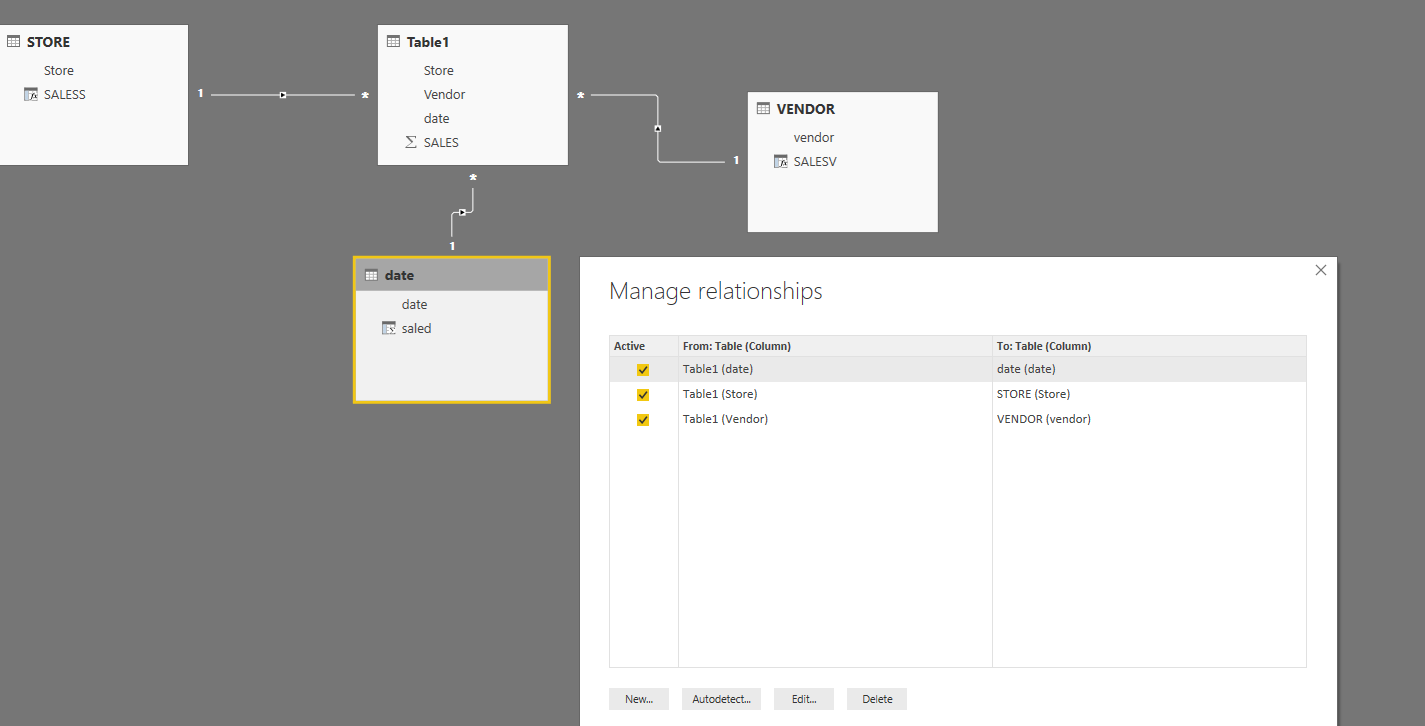Click the filter direction arrow on the VENDOR relationship line
Viewport: 1425px width, 726px height.
tap(658, 128)
